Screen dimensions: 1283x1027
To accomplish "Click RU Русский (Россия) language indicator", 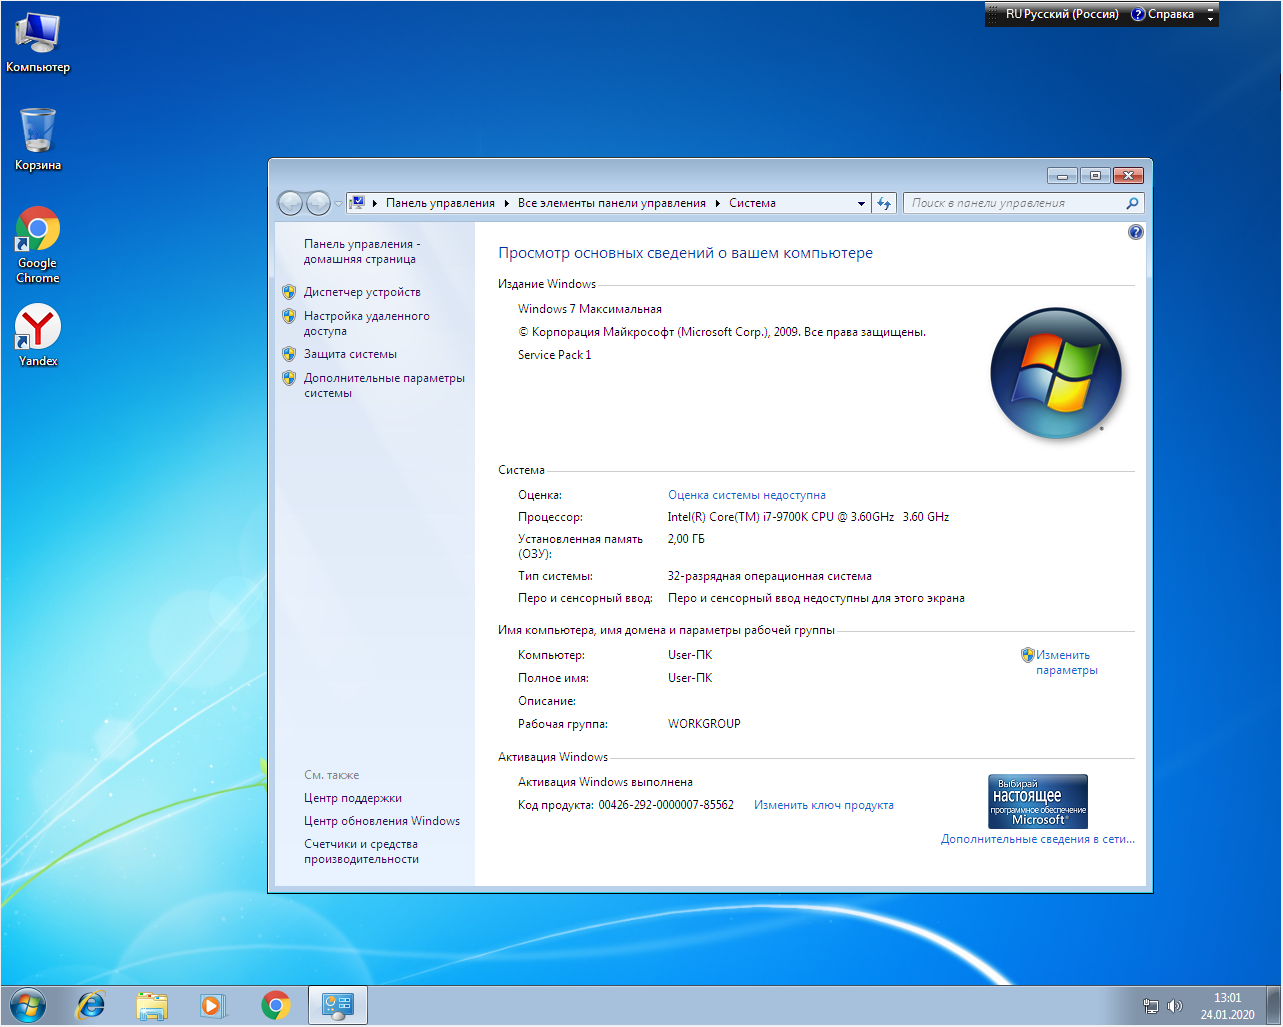I will tap(1062, 14).
